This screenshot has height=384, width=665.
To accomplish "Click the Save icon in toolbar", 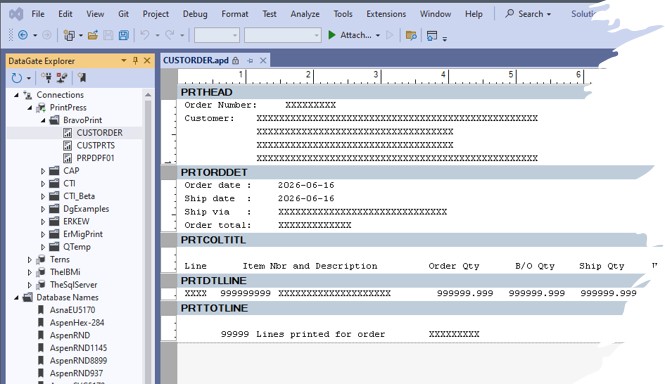I will pos(109,35).
